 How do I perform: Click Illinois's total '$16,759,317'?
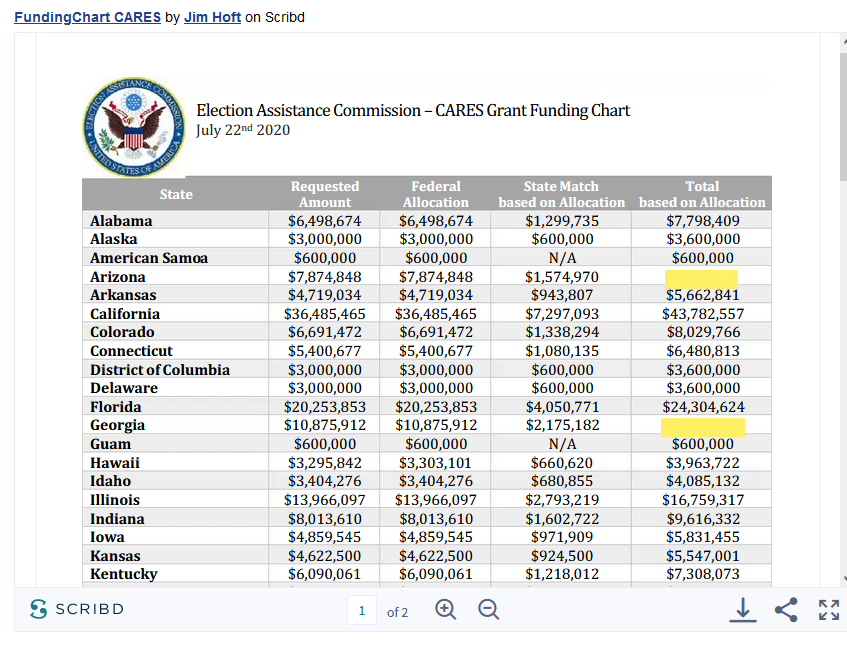pos(703,500)
